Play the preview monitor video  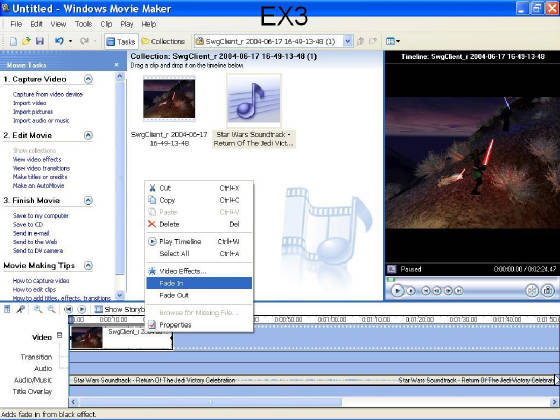pyautogui.click(x=397, y=291)
